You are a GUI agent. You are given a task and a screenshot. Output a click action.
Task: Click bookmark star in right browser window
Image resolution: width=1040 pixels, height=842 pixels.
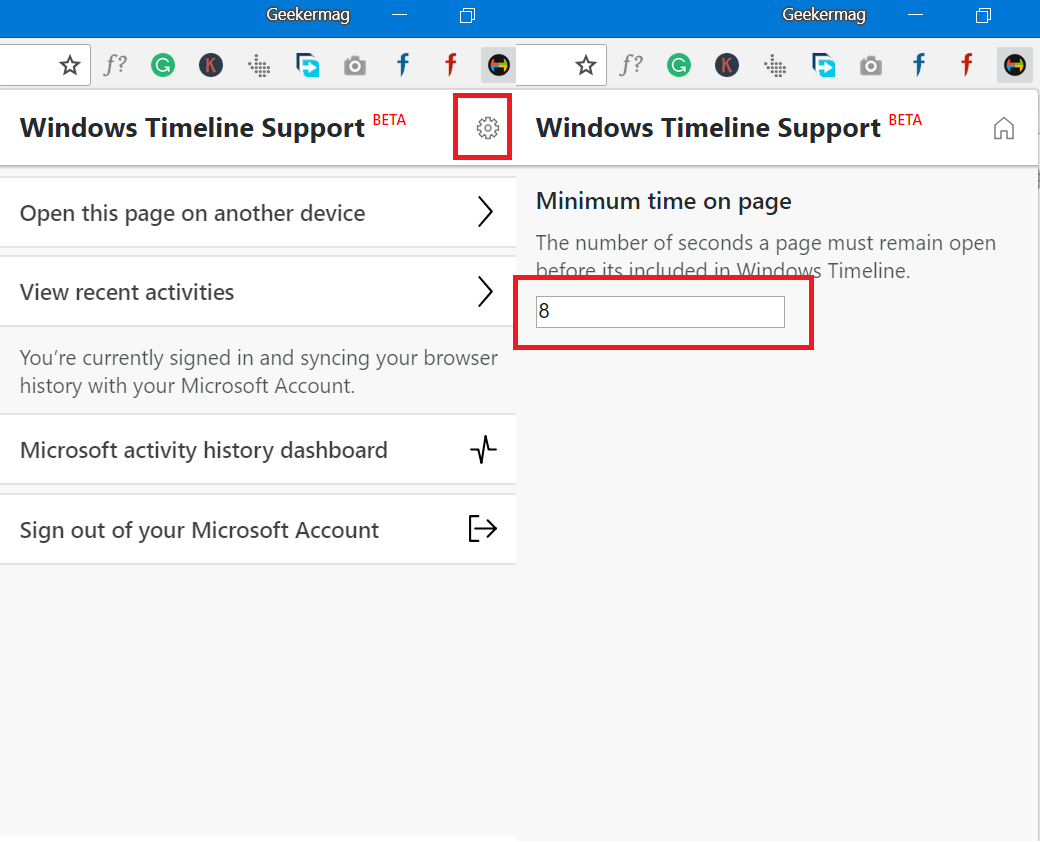click(x=585, y=65)
